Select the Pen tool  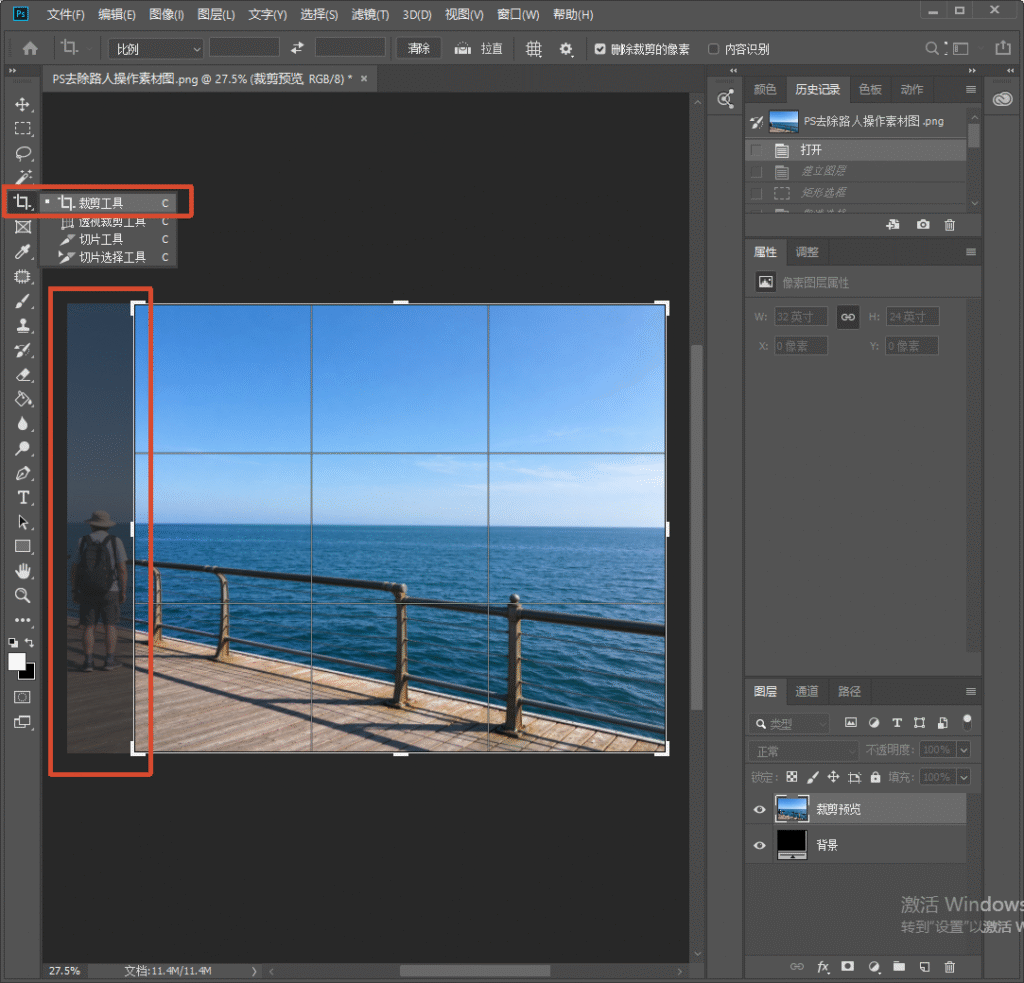pos(23,474)
